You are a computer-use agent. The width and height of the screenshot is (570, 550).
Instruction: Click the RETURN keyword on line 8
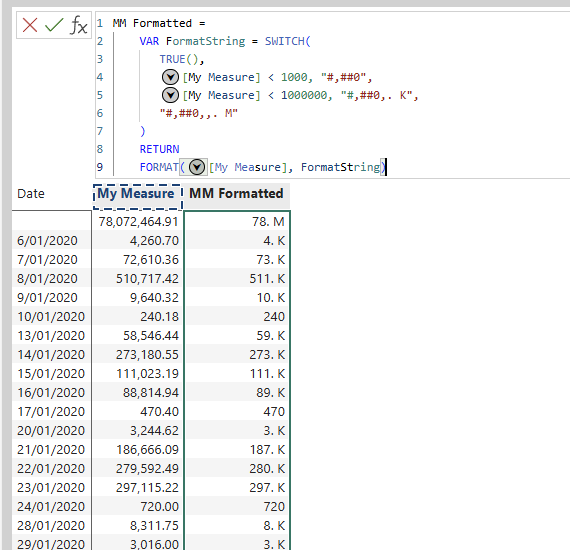coord(159,149)
